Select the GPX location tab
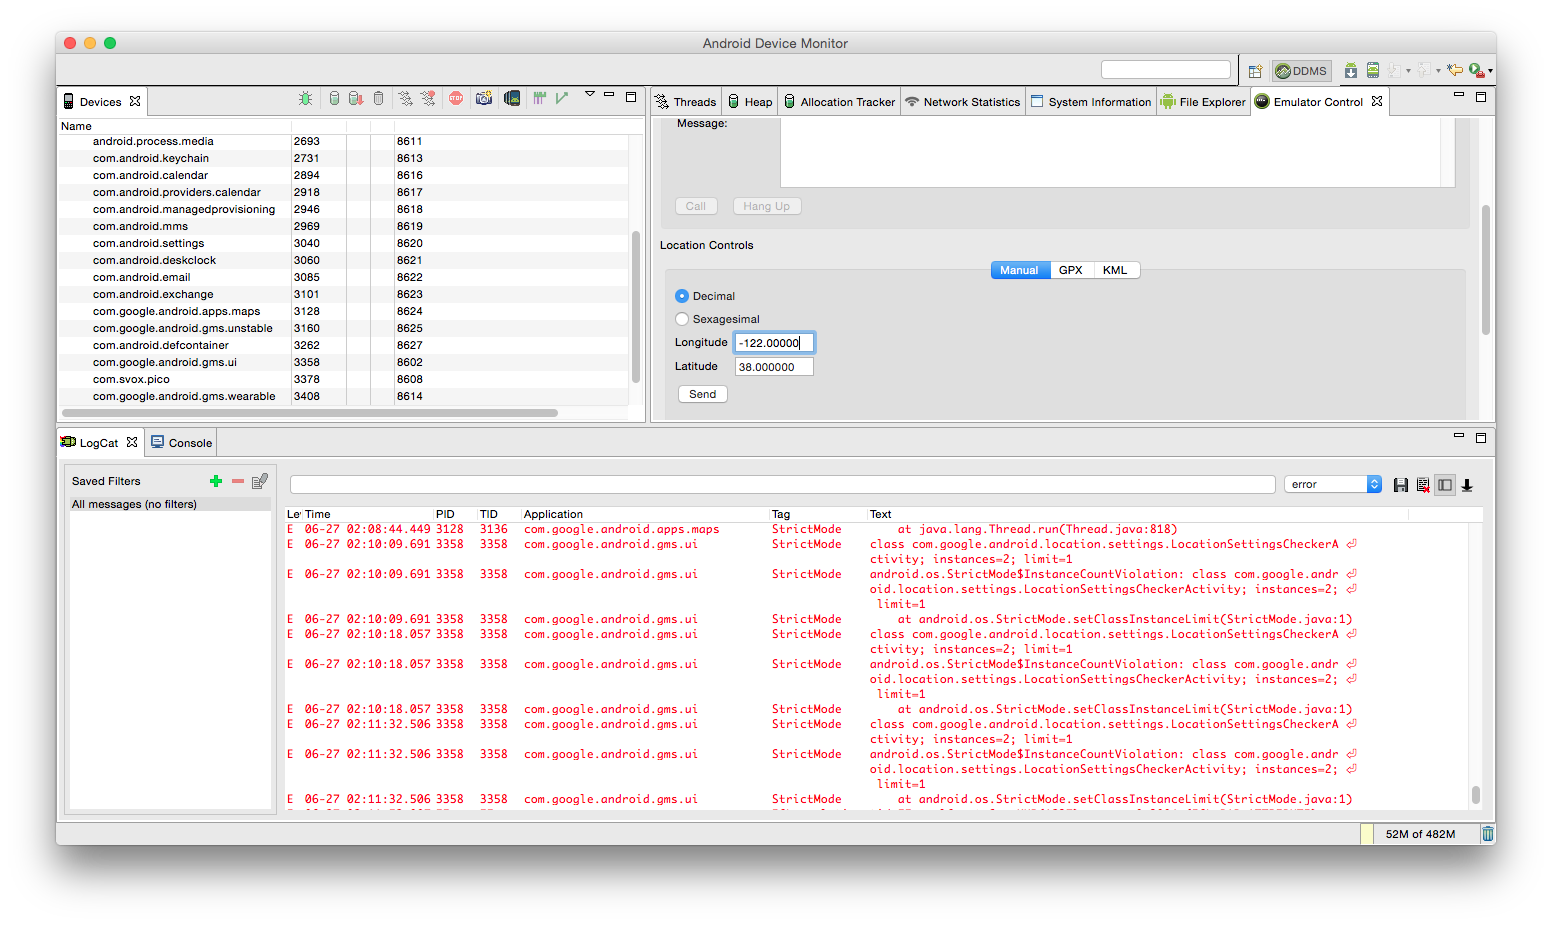The height and width of the screenshot is (925, 1552). 1071,270
